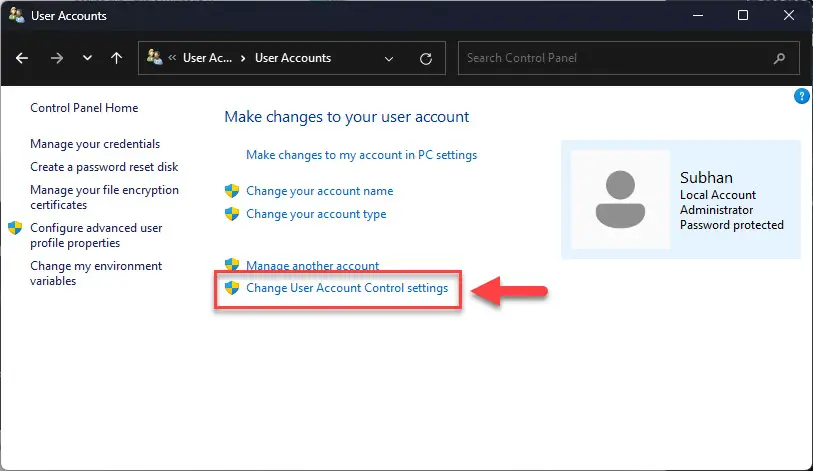Open Create a password reset disk
This screenshot has height=471, width=813.
click(x=104, y=167)
